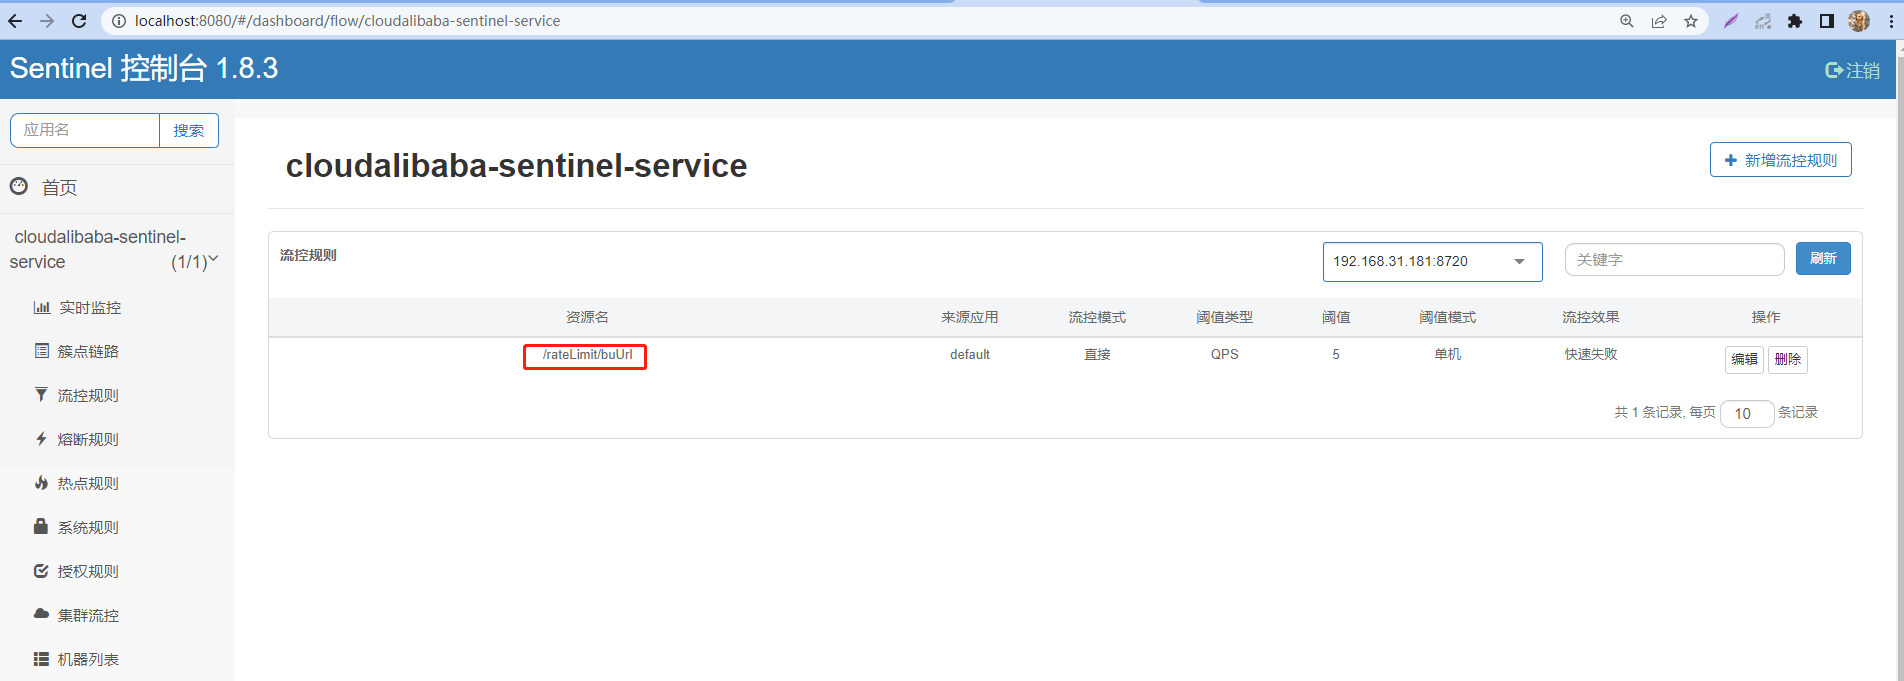This screenshot has width=1904, height=681.
Task: View site information icon in address bar
Action: (118, 21)
